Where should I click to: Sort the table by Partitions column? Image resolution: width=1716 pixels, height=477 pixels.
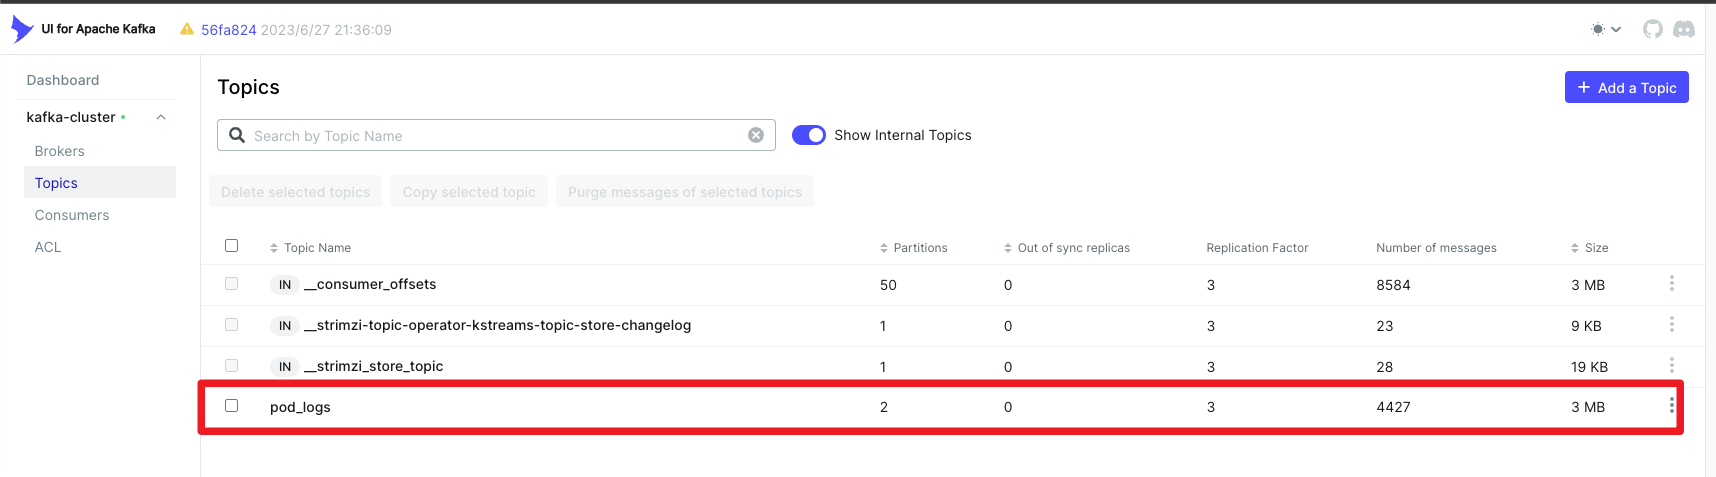(914, 248)
